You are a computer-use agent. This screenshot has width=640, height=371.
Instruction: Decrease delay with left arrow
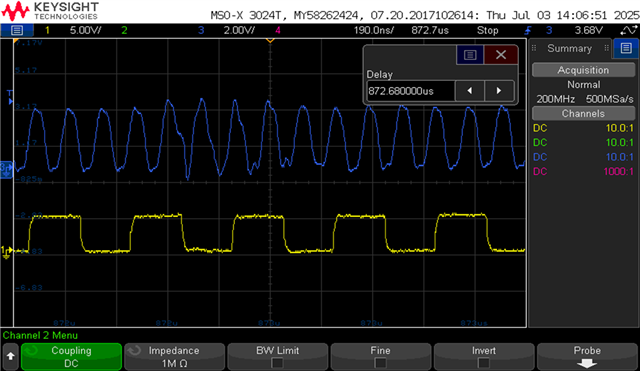click(x=469, y=91)
